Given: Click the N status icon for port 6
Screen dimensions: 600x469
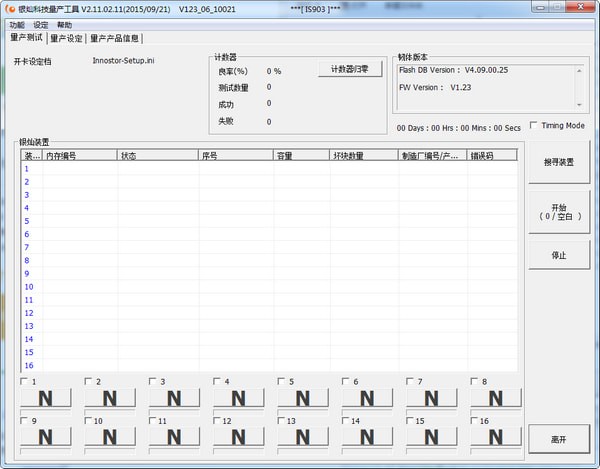Looking at the screenshot, I should pyautogui.click(x=368, y=397).
